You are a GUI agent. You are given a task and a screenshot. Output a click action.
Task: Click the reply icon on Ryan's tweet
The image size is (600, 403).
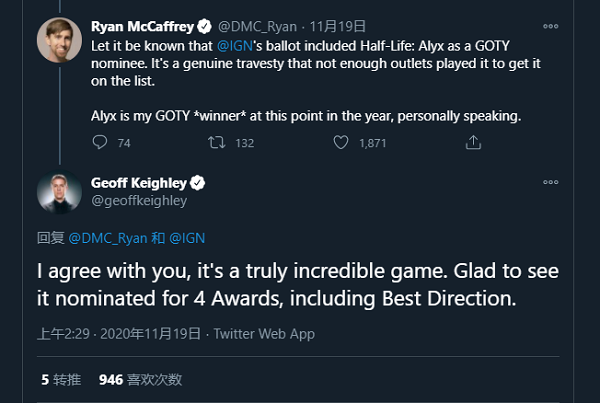tap(99, 143)
